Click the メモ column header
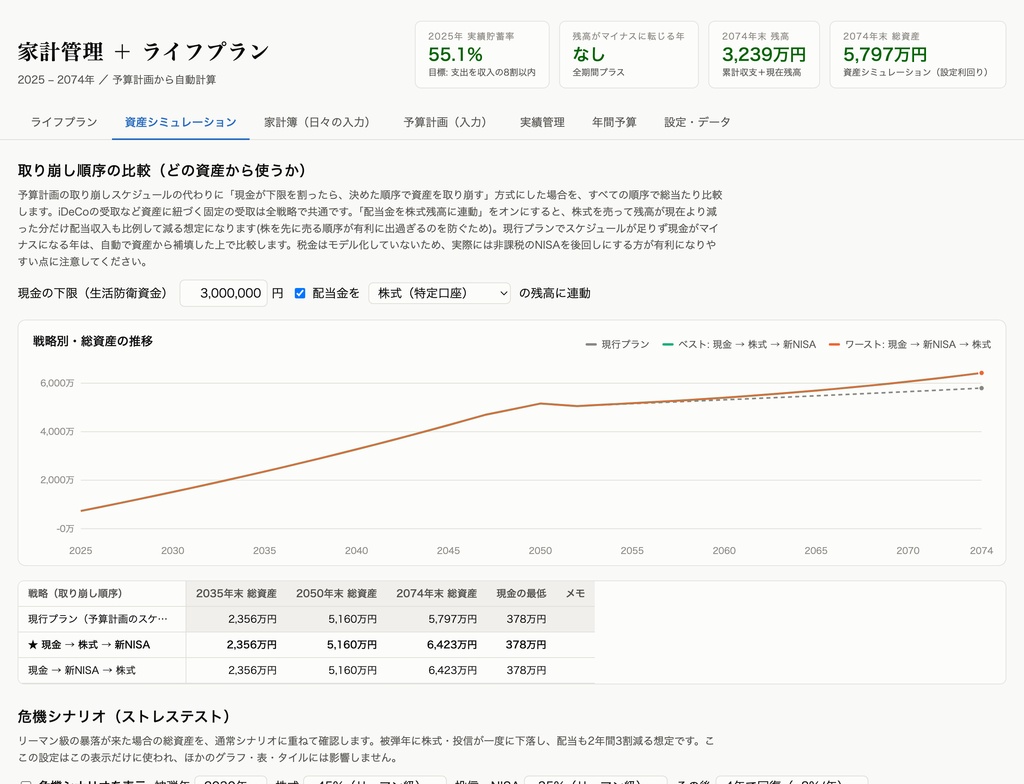 (x=575, y=593)
